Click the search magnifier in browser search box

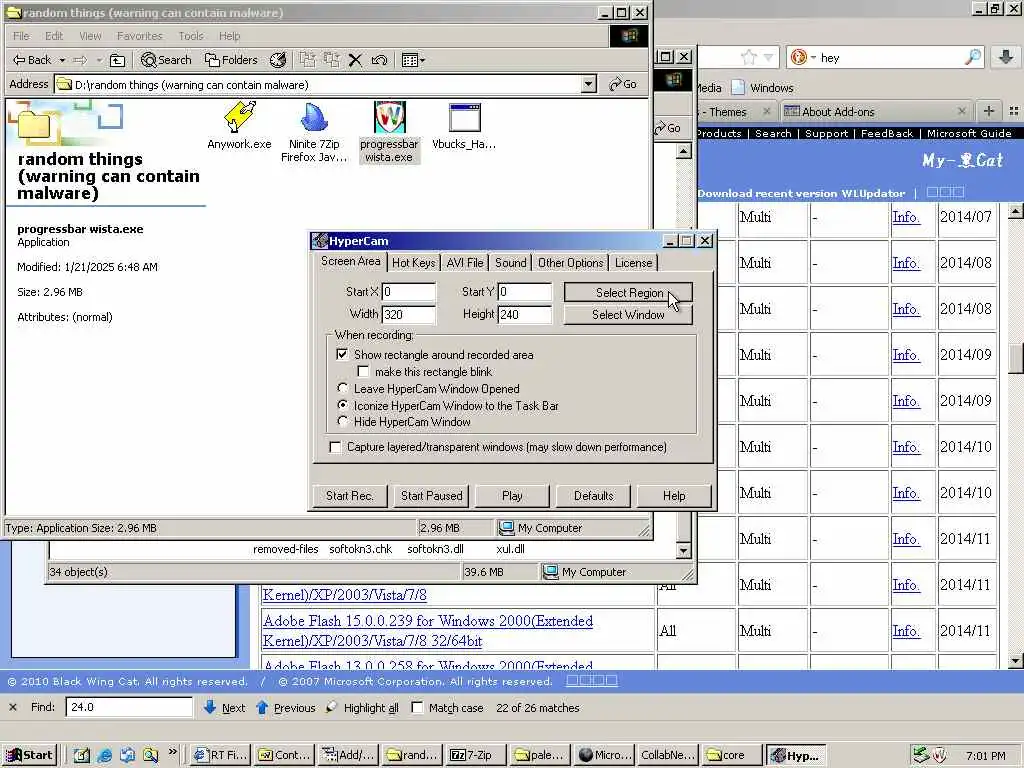click(973, 57)
